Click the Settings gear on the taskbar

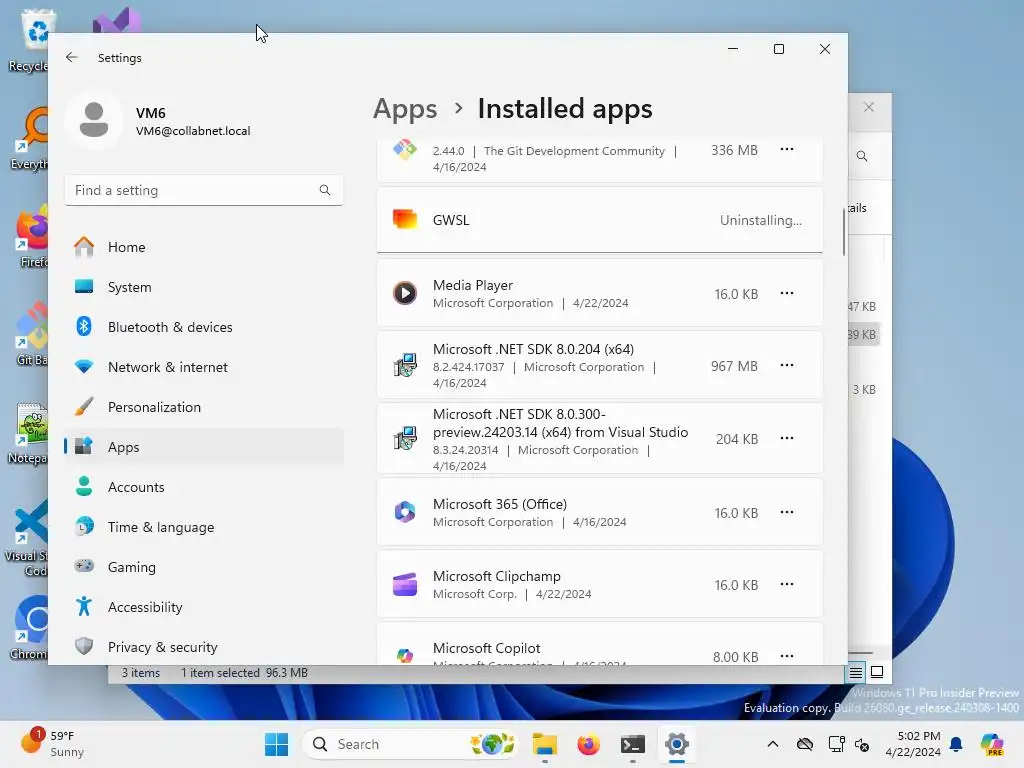(677, 744)
